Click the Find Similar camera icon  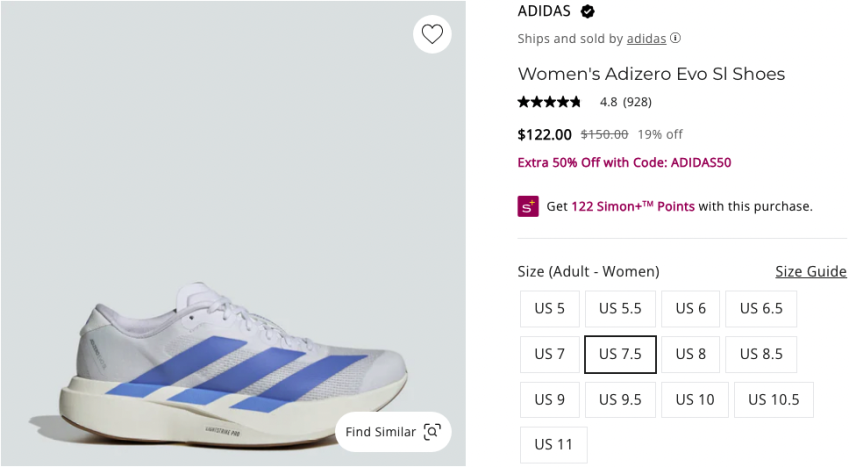[x=432, y=432]
